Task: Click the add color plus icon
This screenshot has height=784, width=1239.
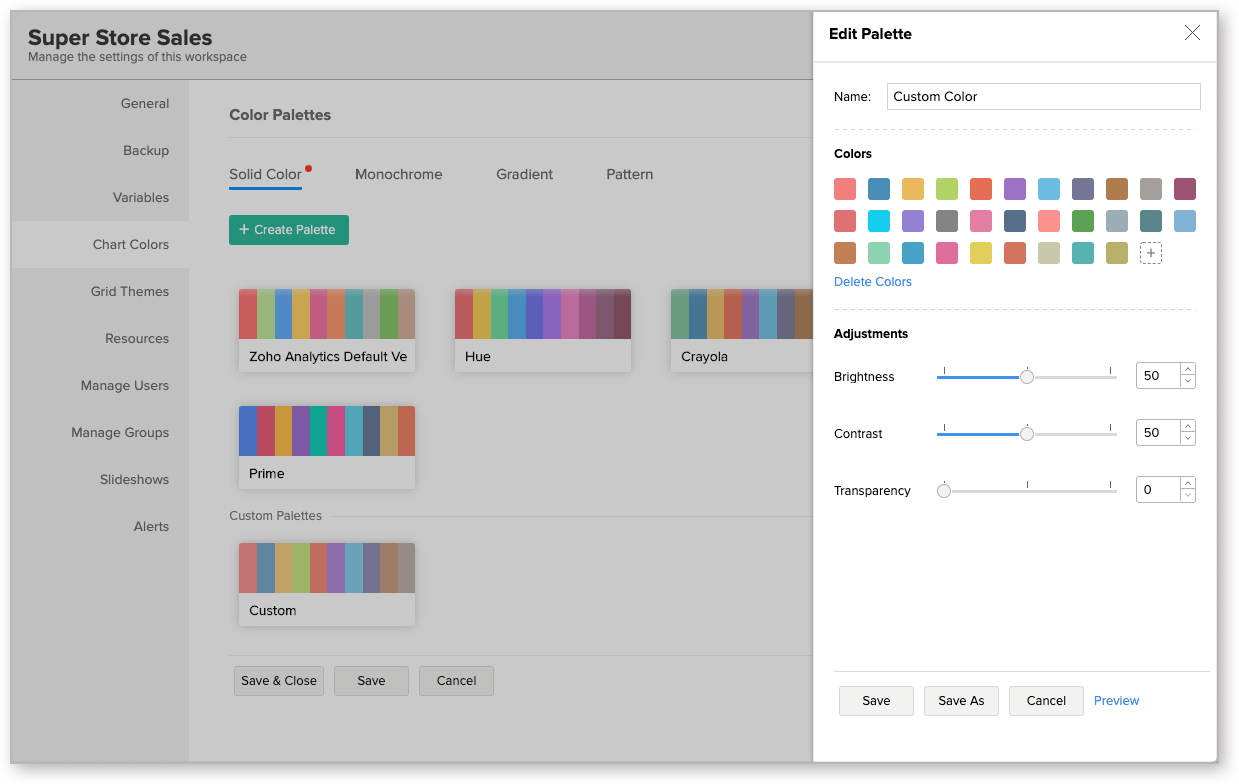Action: pyautogui.click(x=1150, y=253)
